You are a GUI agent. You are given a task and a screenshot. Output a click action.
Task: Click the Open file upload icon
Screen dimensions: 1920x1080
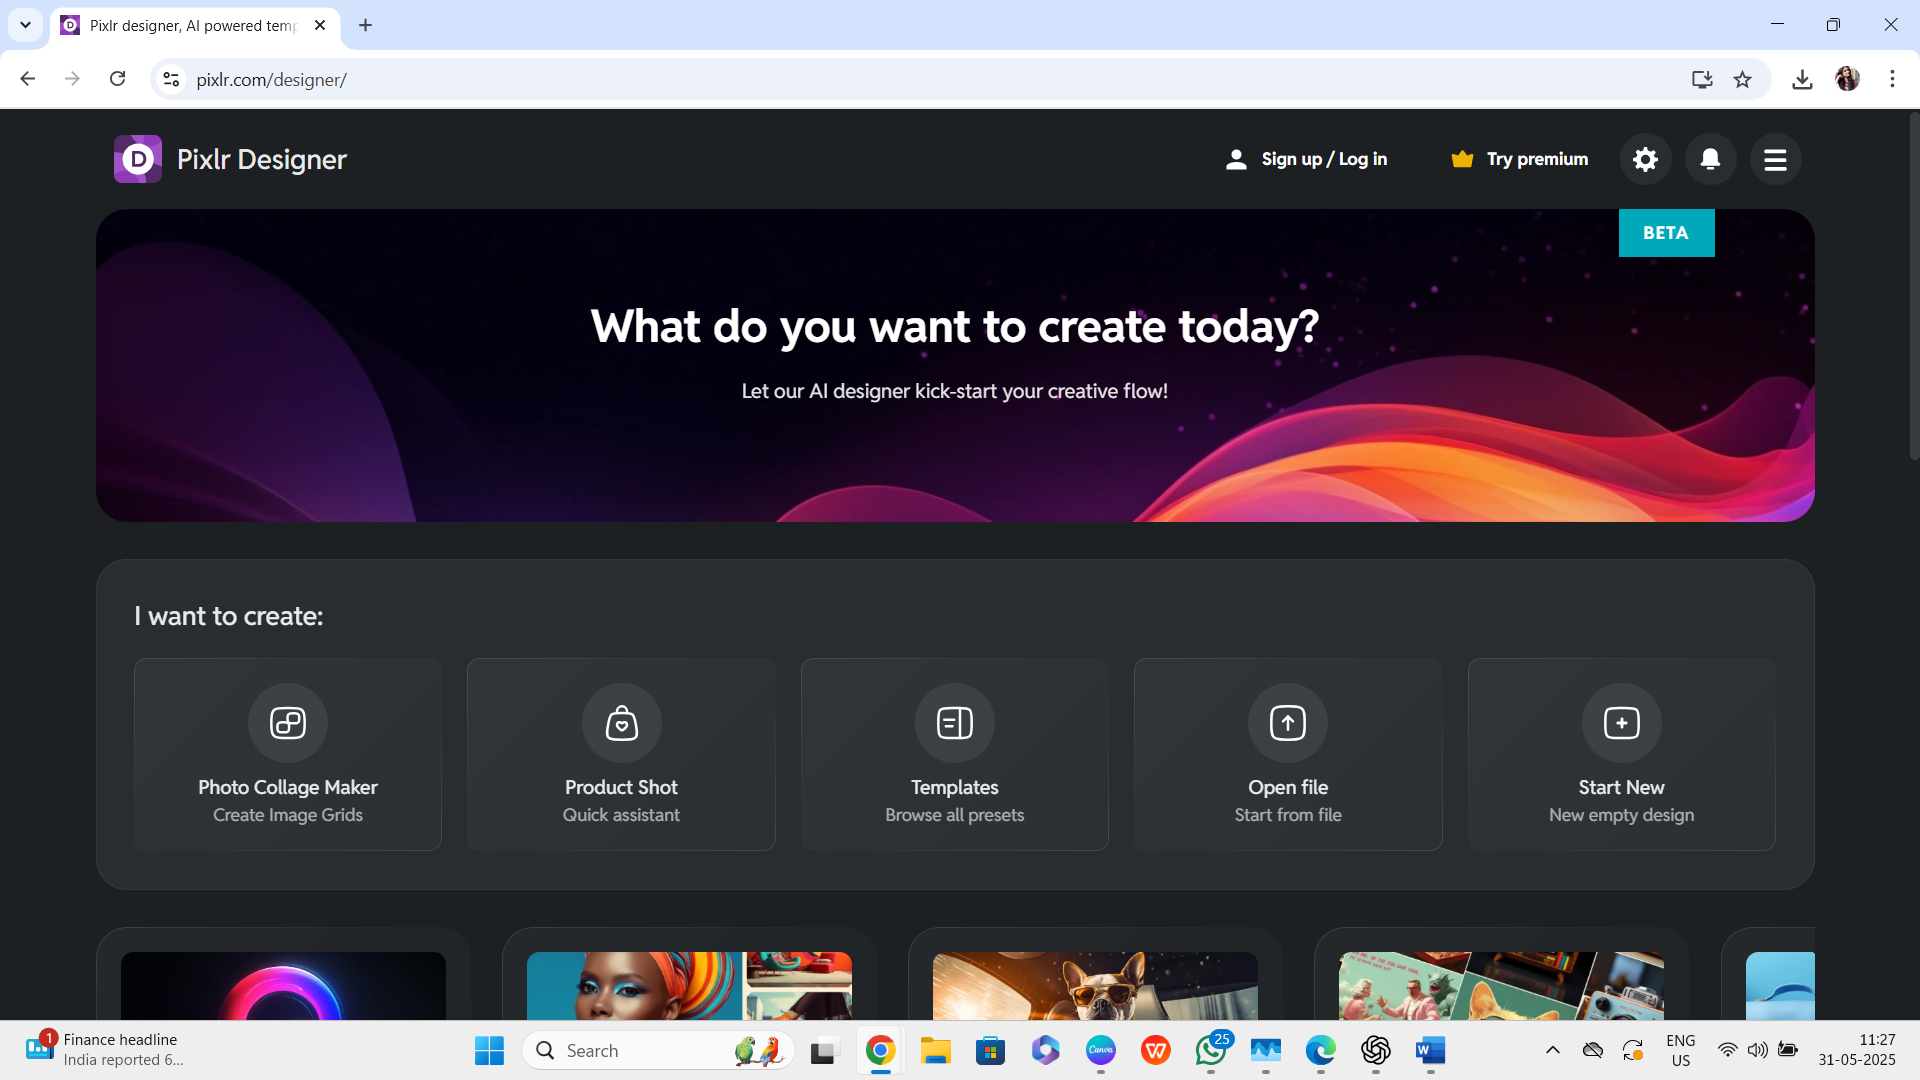point(1287,723)
